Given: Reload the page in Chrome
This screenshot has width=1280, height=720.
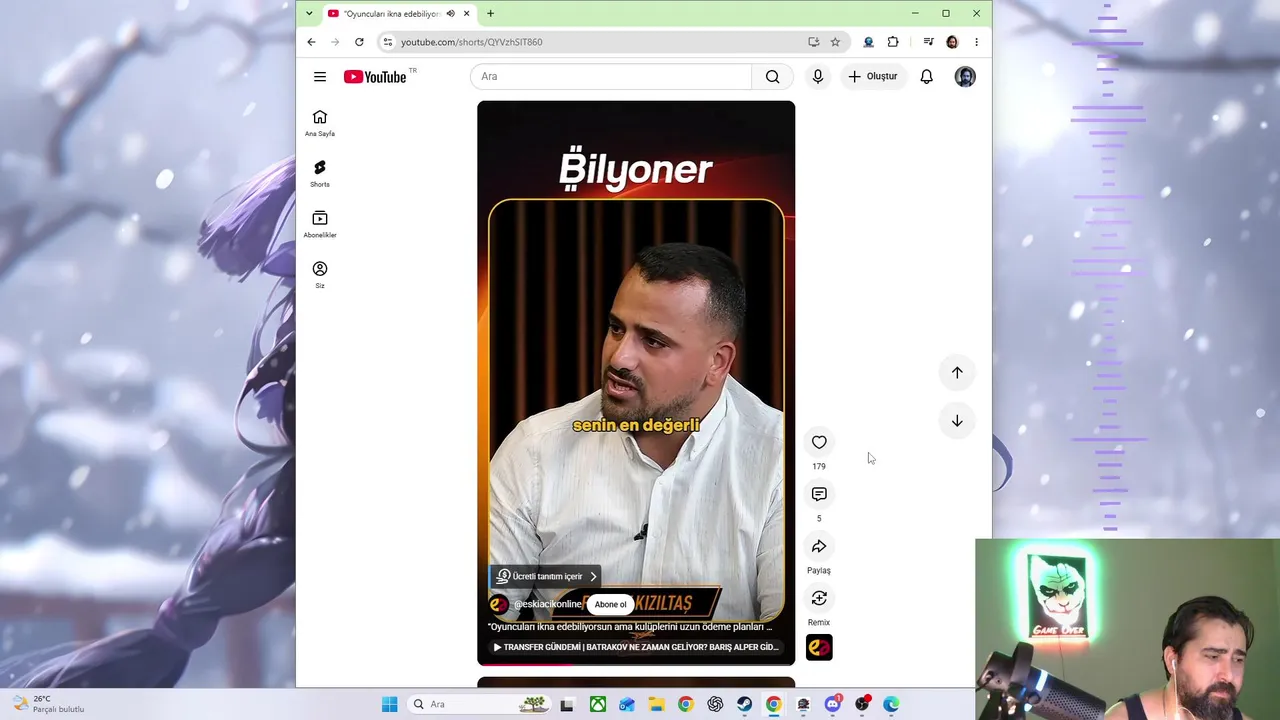Looking at the screenshot, I should pyautogui.click(x=359, y=42).
